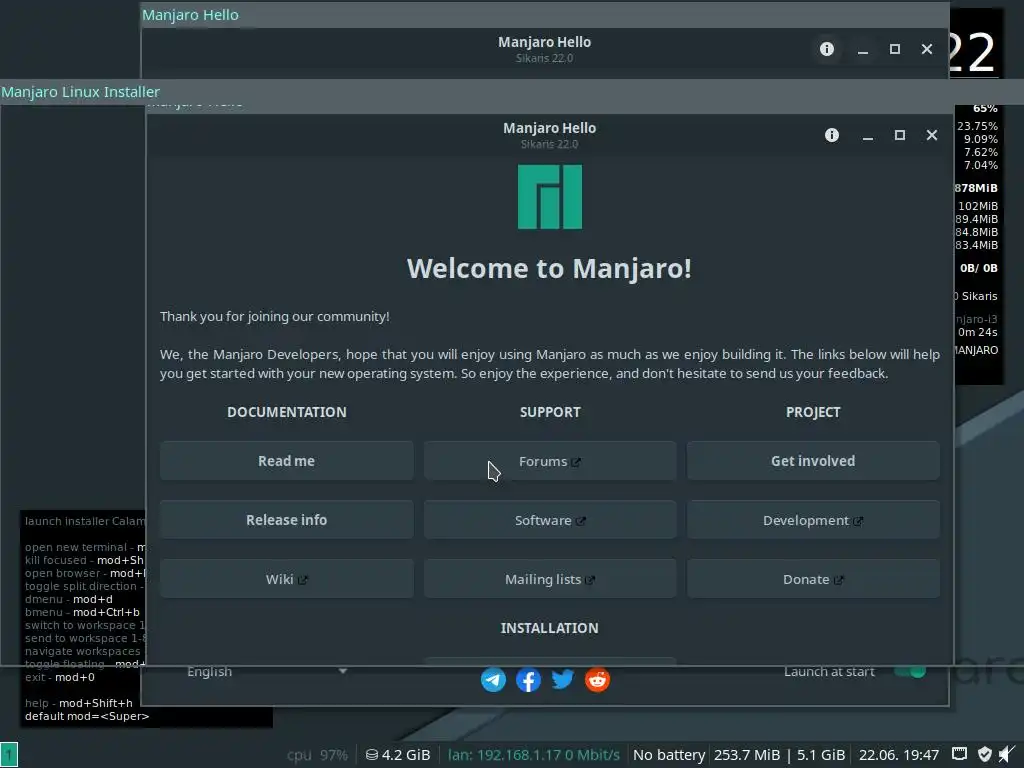Open the Reddit social link
1024x768 pixels.
[x=597, y=680]
